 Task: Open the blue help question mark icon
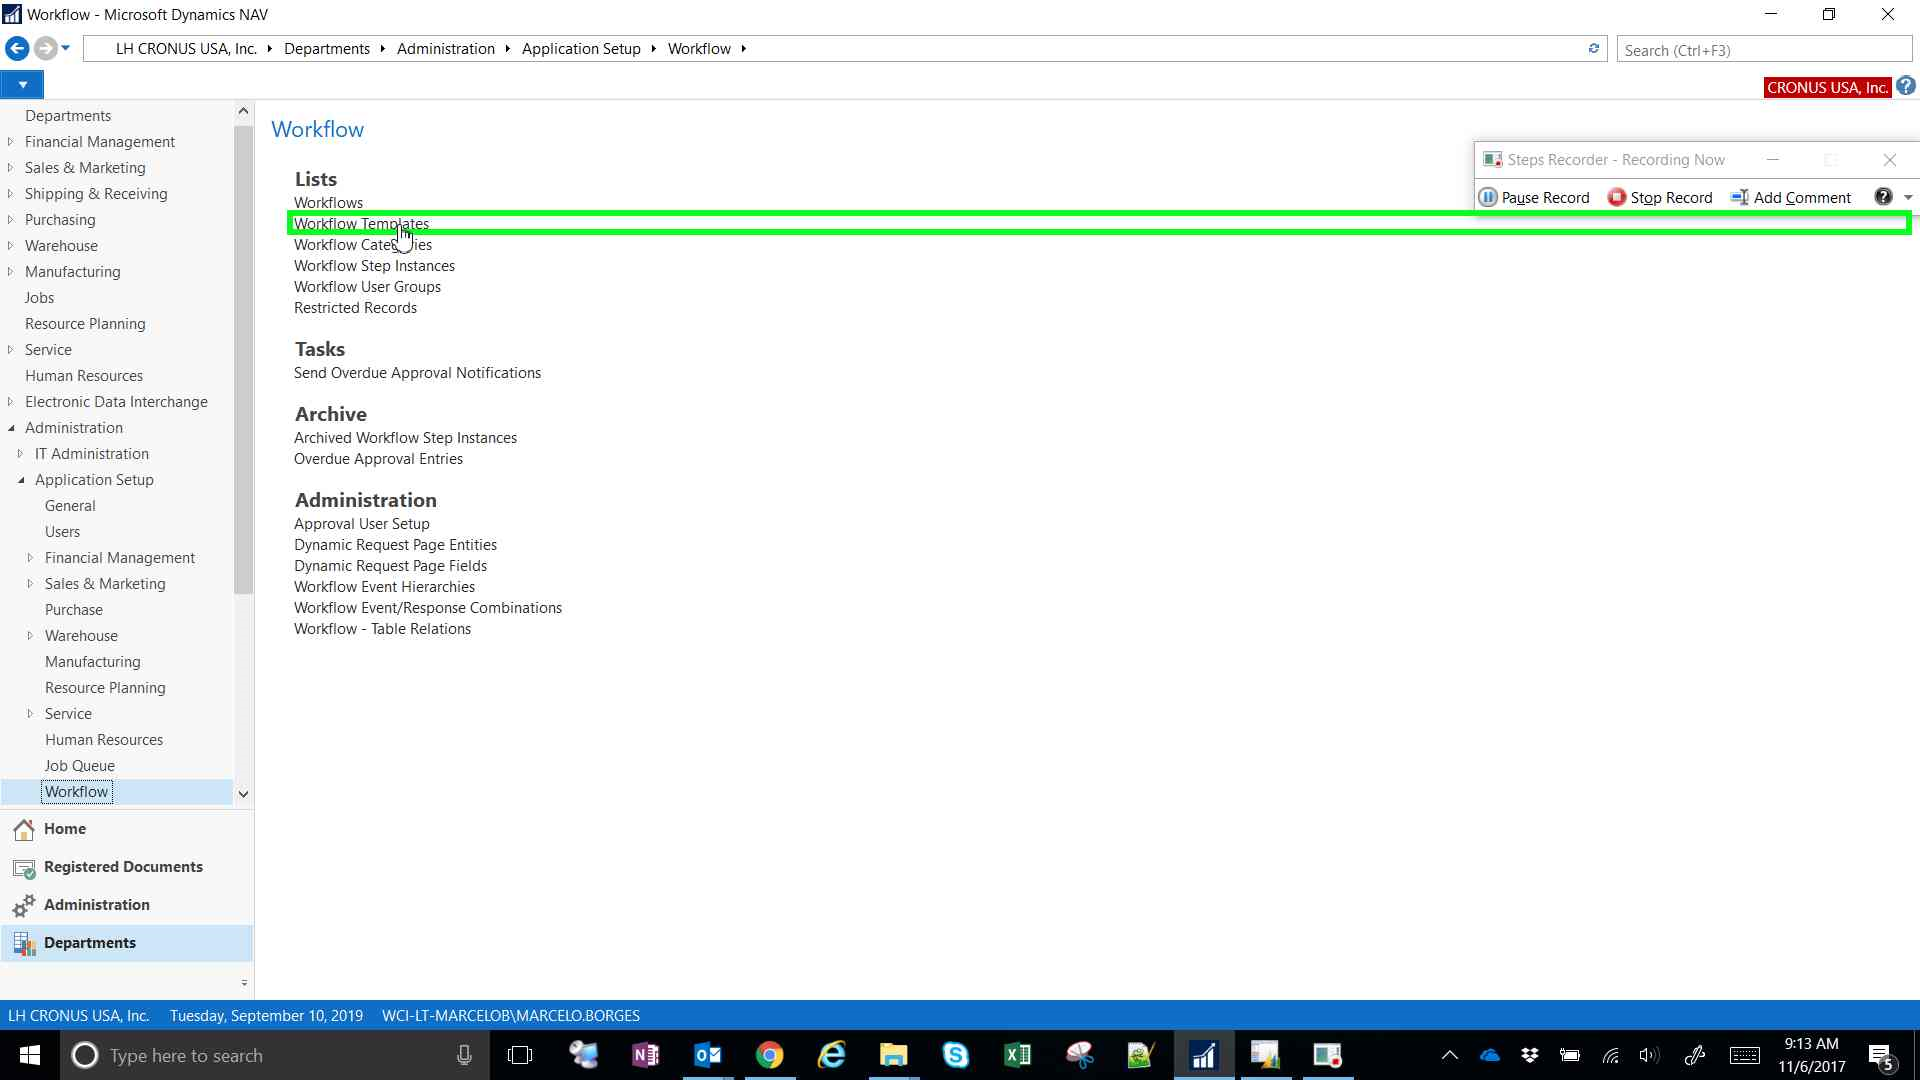1906,87
